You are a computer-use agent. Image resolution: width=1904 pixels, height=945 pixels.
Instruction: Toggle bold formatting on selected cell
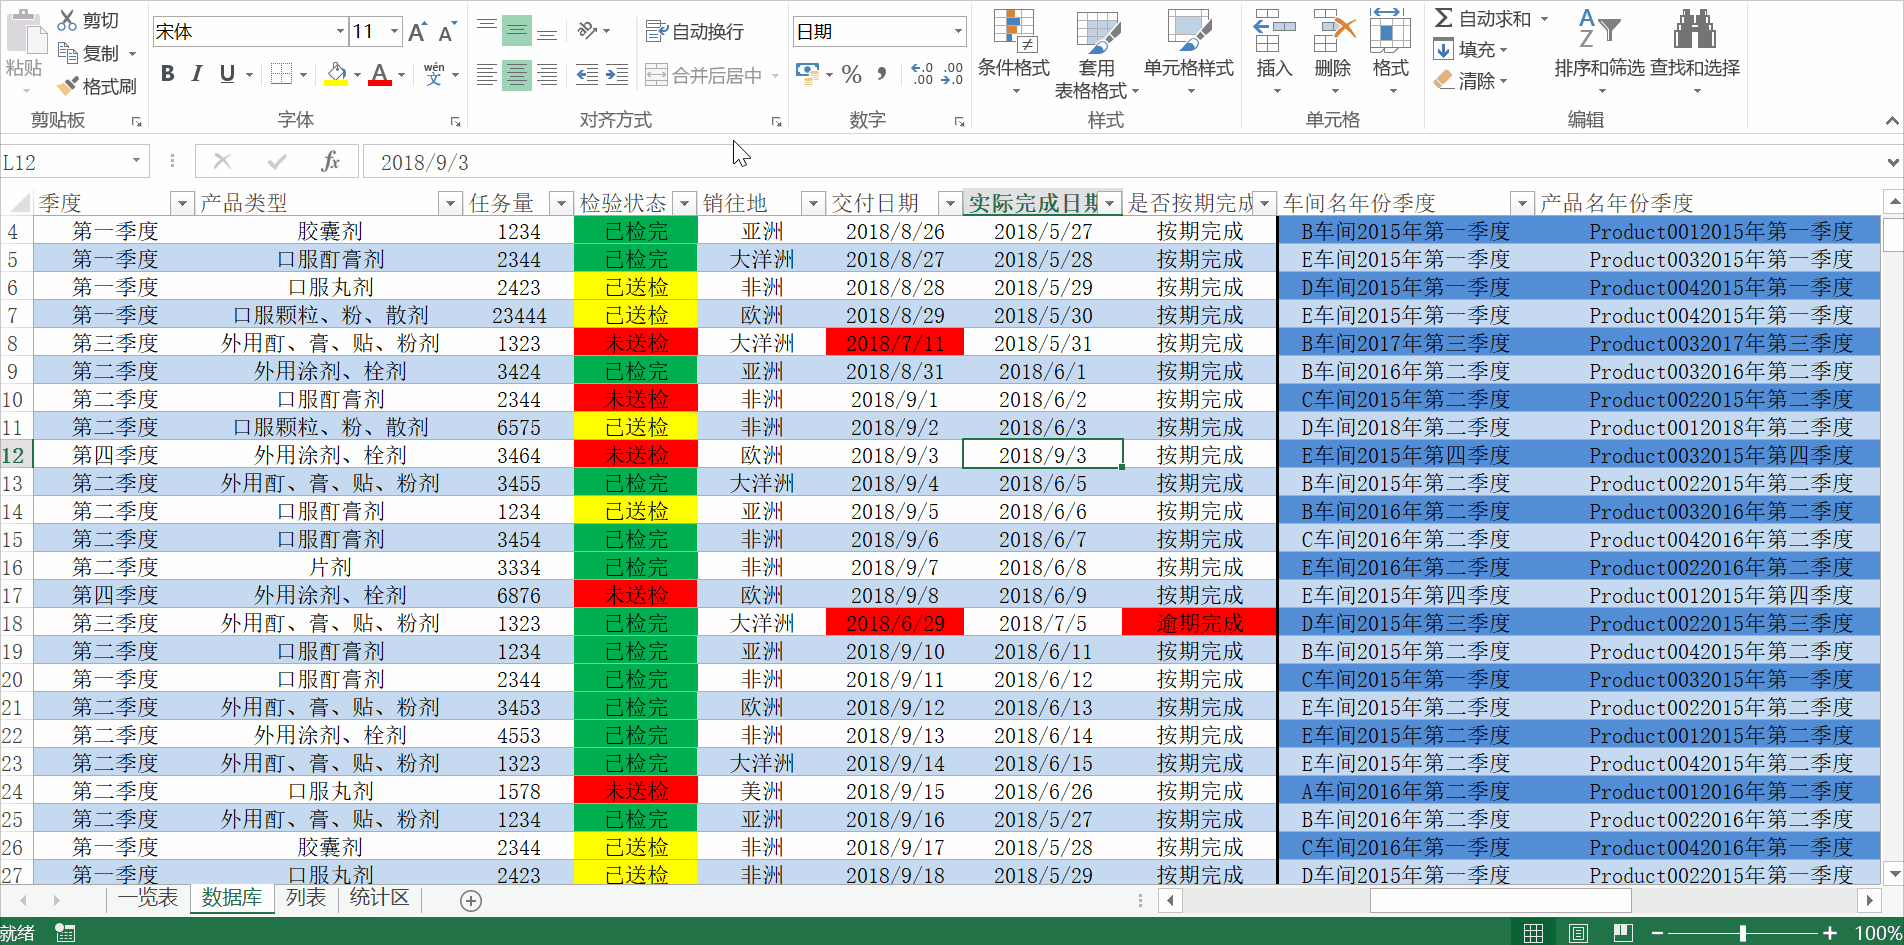167,73
